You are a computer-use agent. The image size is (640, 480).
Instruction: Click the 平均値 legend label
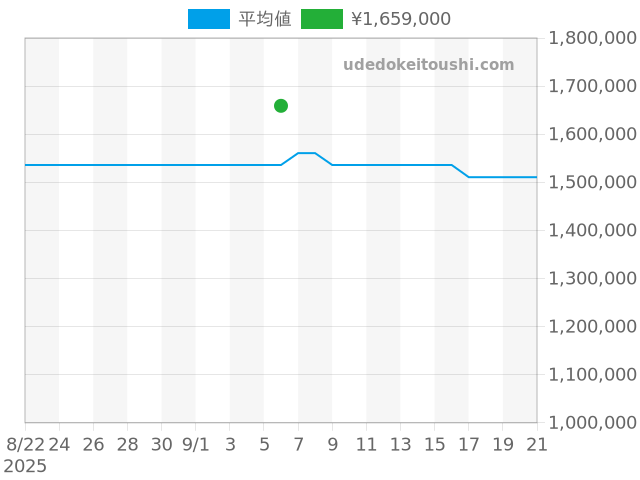[x=264, y=19]
